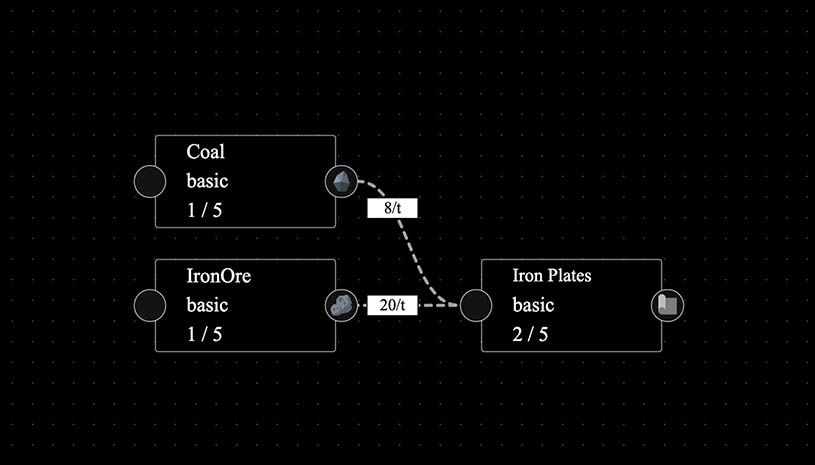Click the IronOre node's basic tier text
The width and height of the screenshot is (815, 465).
tap(207, 305)
